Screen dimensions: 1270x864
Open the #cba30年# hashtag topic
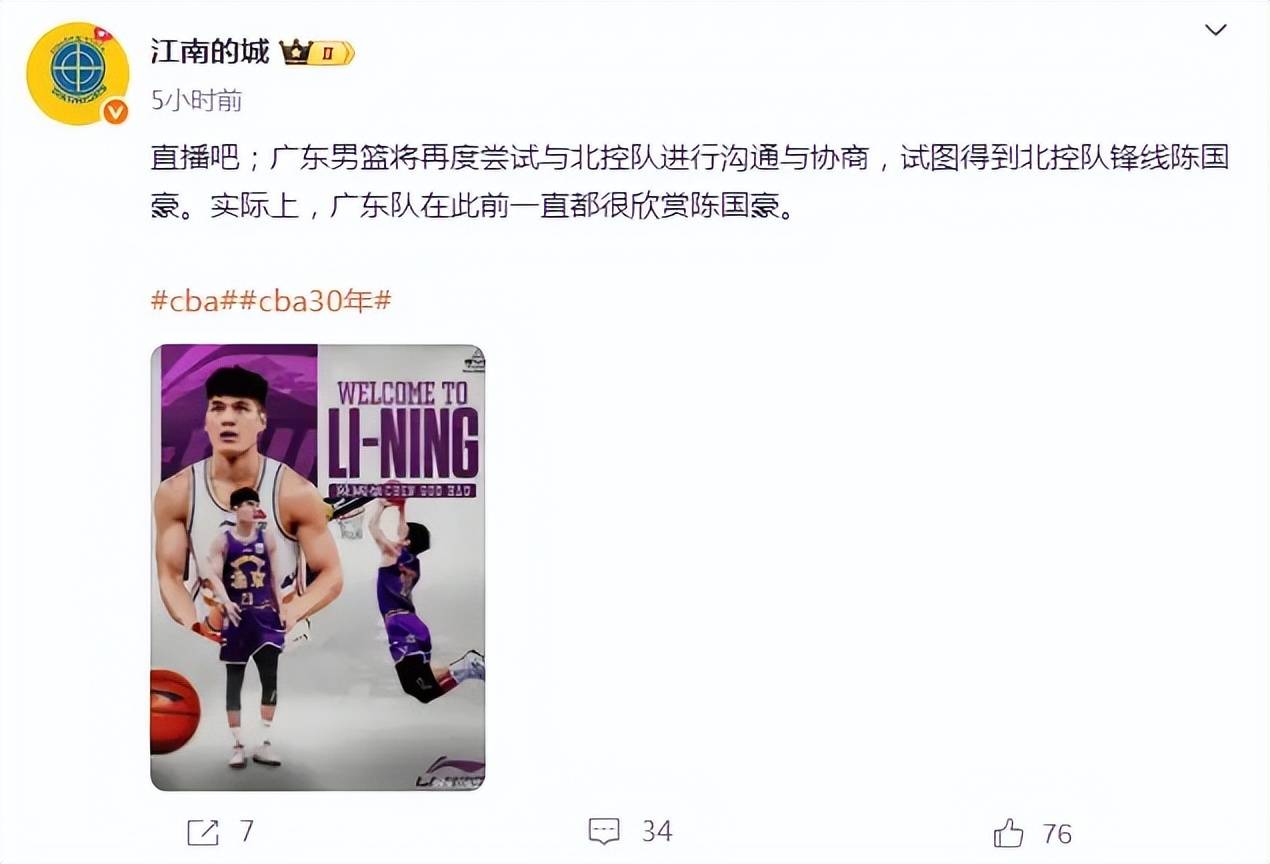(311, 301)
